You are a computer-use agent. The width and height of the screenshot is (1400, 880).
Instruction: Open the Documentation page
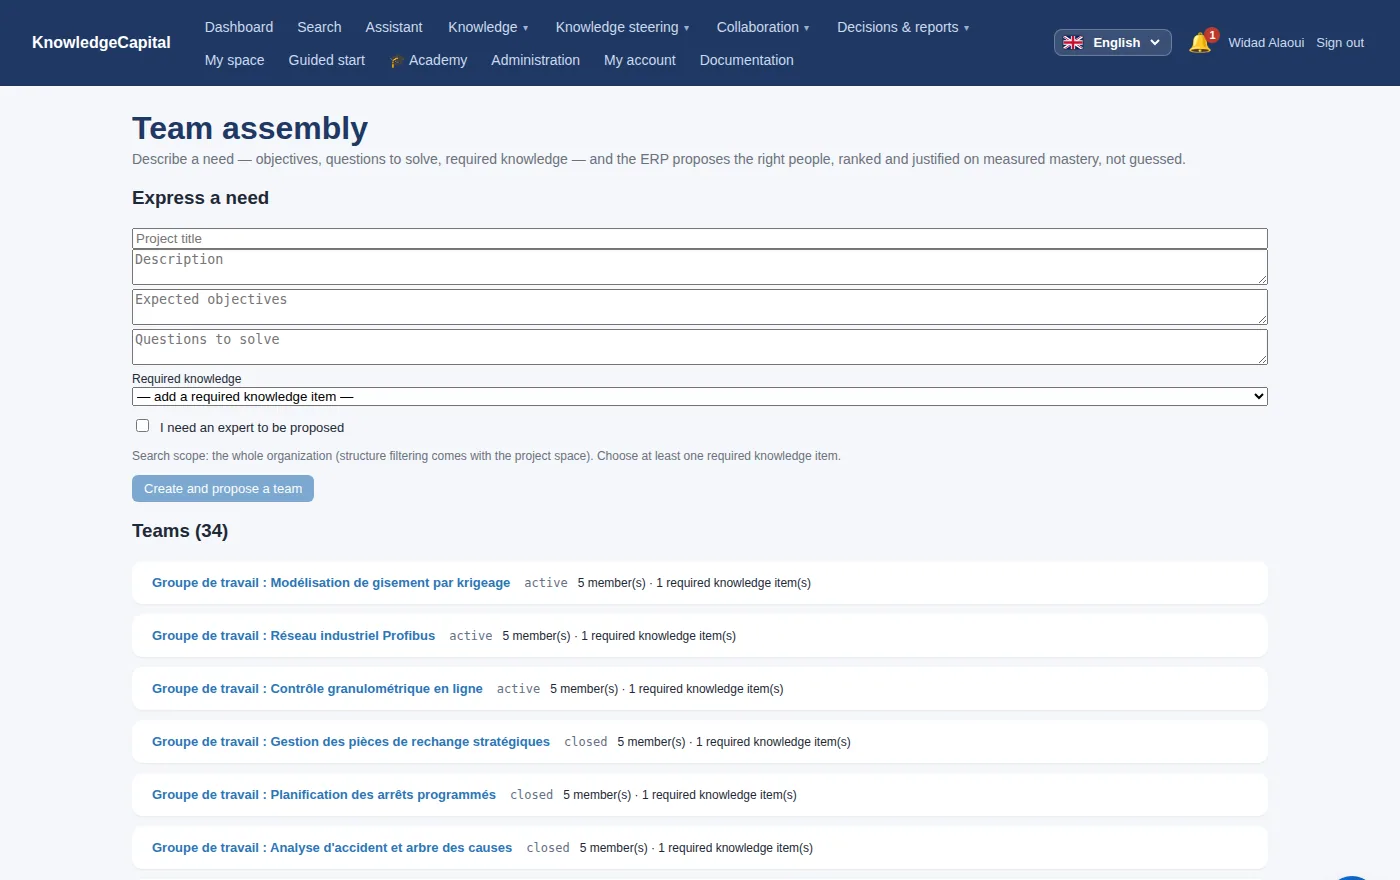pyautogui.click(x=747, y=60)
